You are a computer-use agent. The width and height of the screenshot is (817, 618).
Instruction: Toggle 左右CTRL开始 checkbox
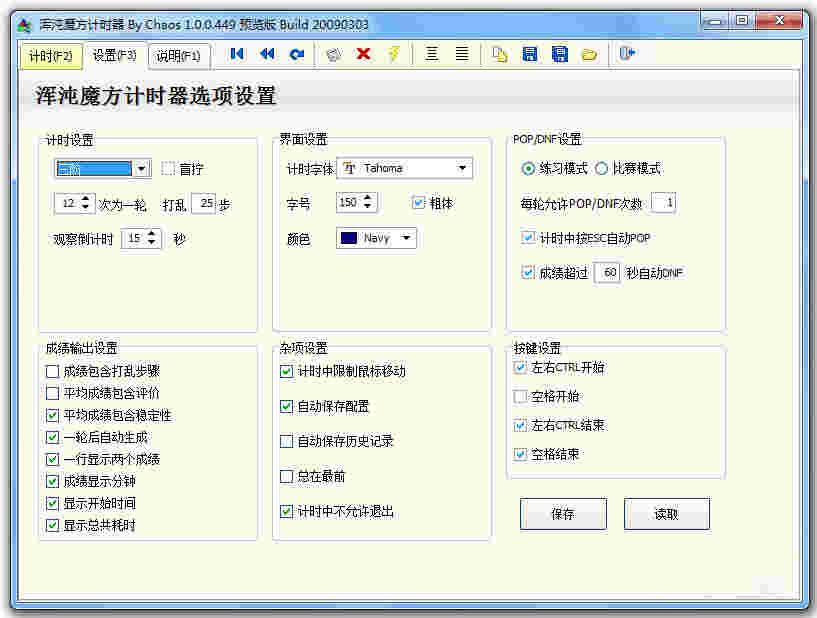520,367
